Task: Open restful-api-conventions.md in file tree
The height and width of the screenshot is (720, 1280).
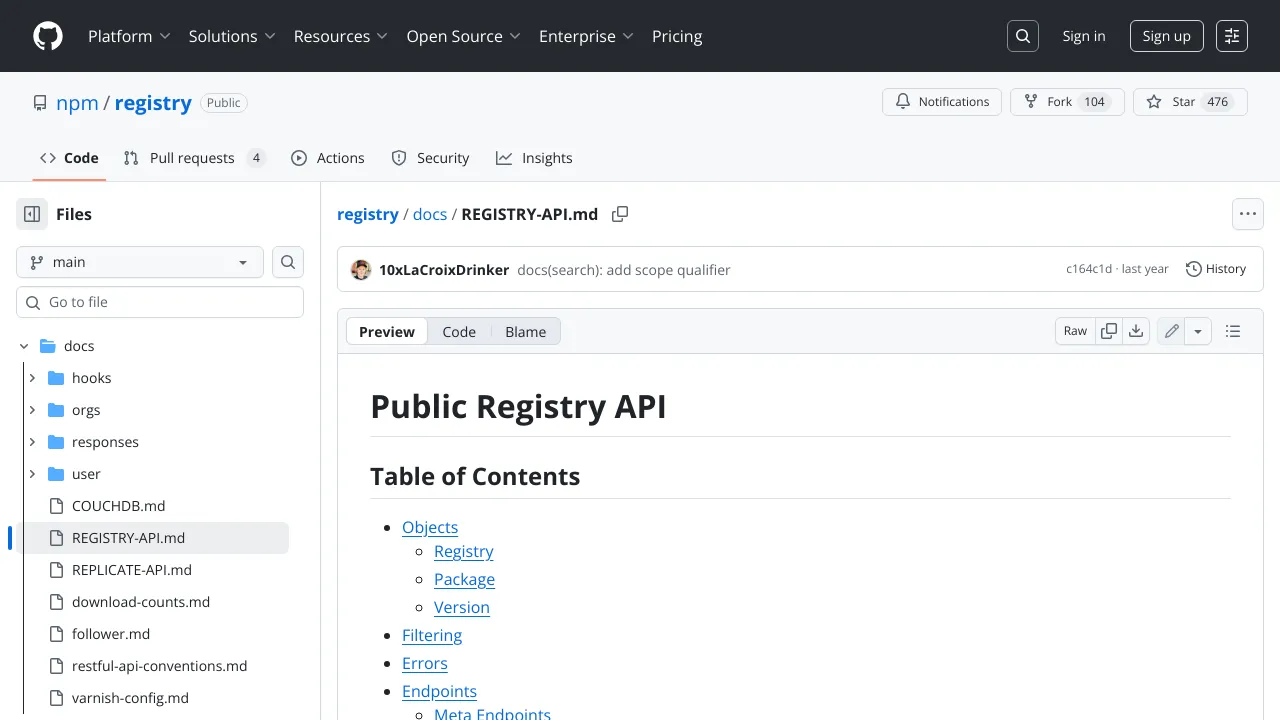Action: click(x=159, y=666)
